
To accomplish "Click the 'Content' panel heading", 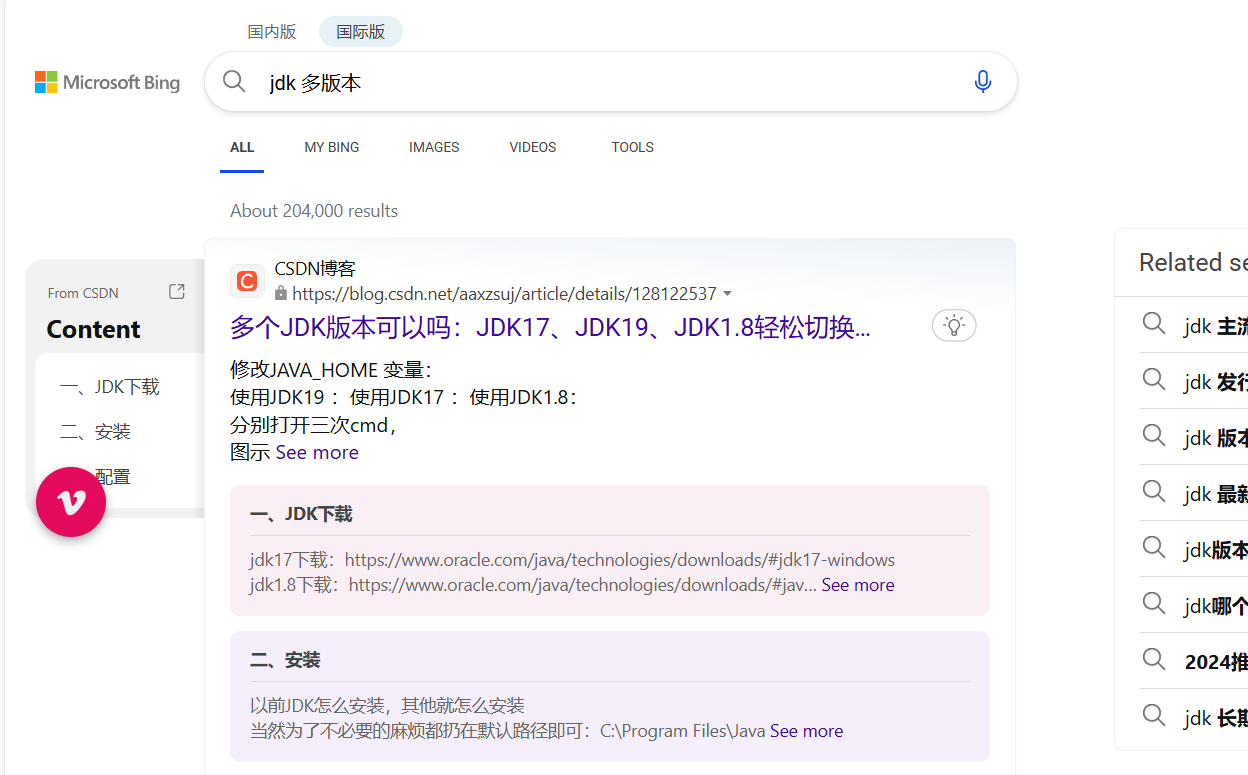I will [x=93, y=329].
